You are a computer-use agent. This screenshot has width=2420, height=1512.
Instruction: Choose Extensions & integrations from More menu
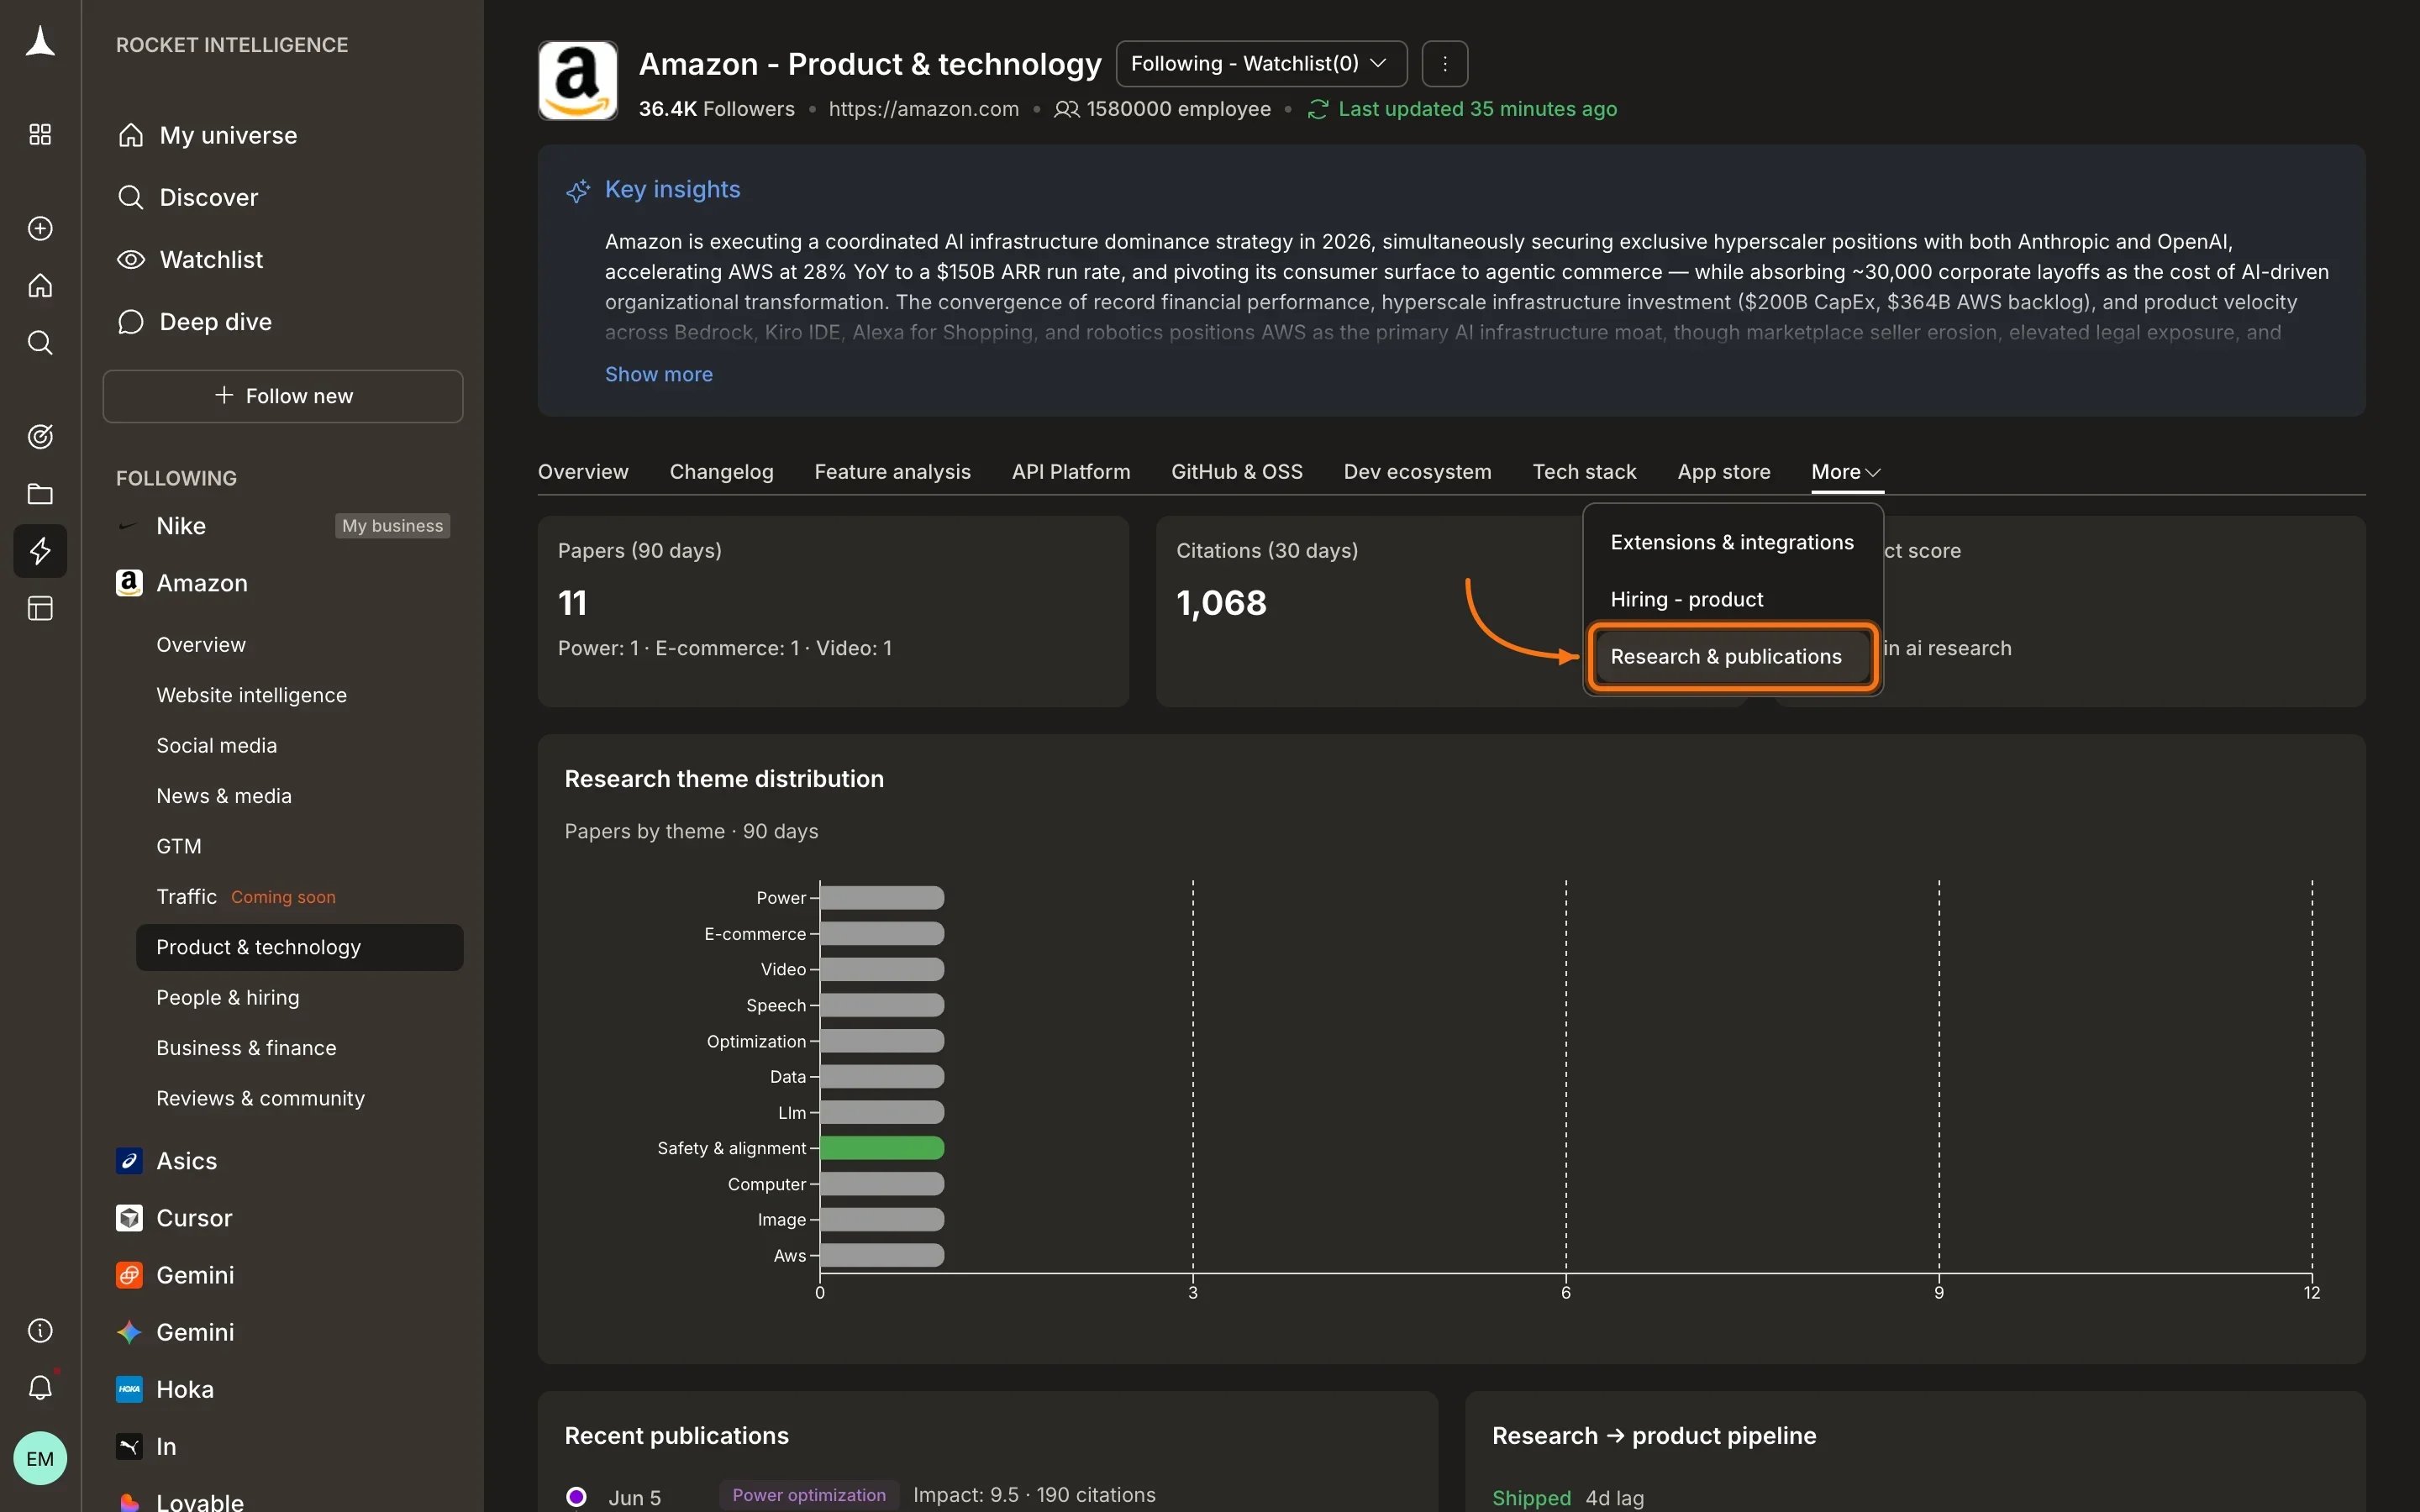[1732, 542]
